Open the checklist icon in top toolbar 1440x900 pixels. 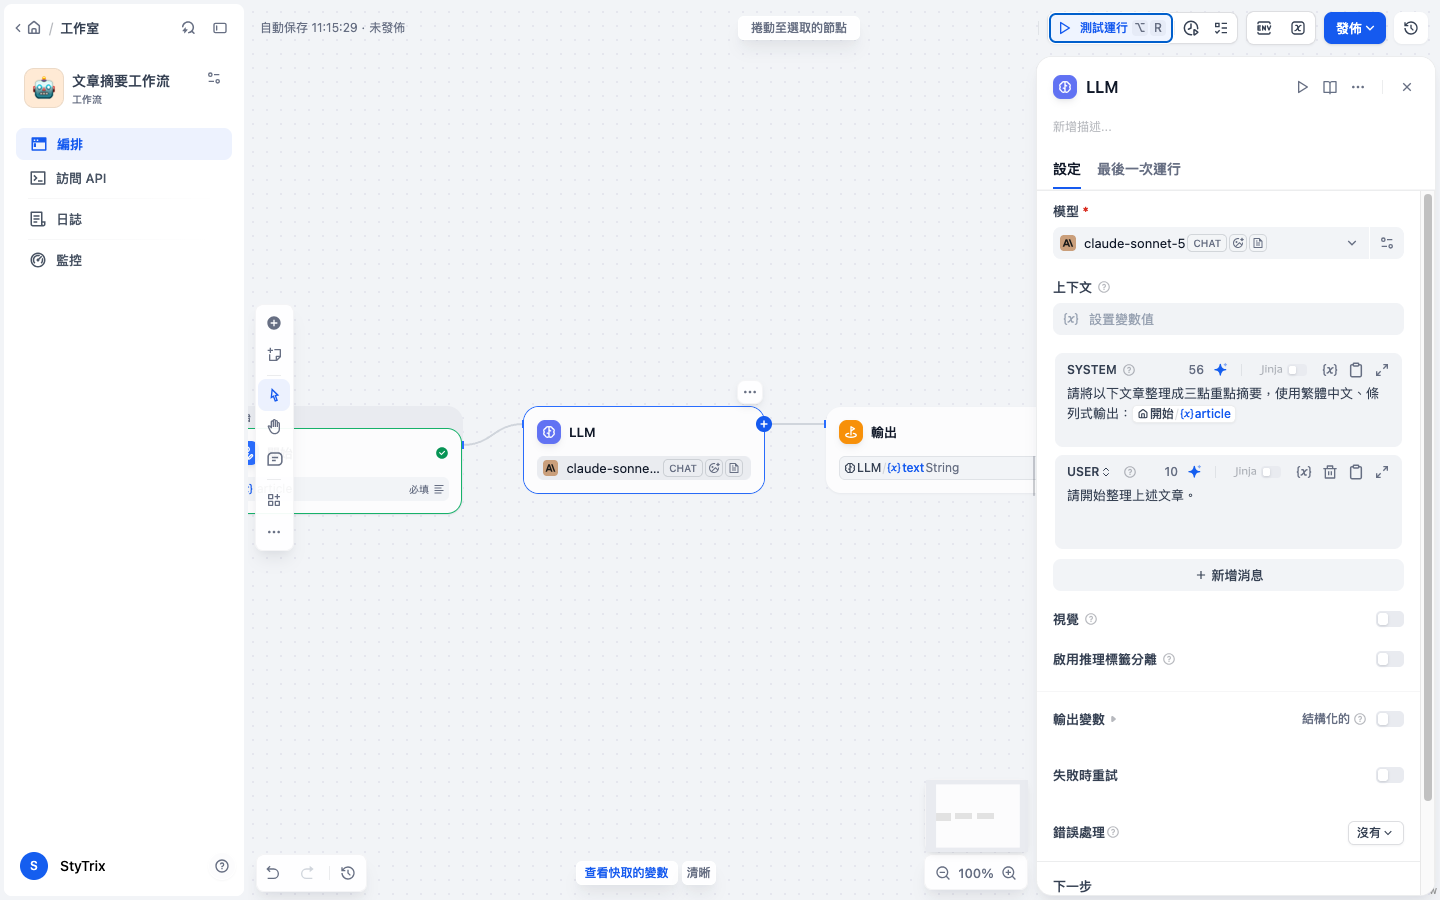click(1221, 28)
